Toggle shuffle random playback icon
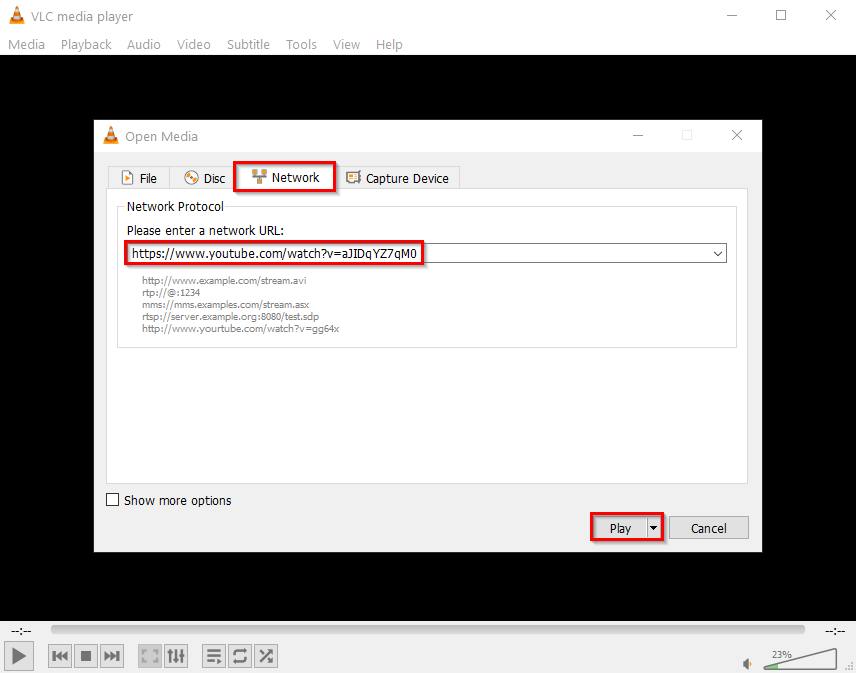This screenshot has width=856, height=673. (x=266, y=656)
